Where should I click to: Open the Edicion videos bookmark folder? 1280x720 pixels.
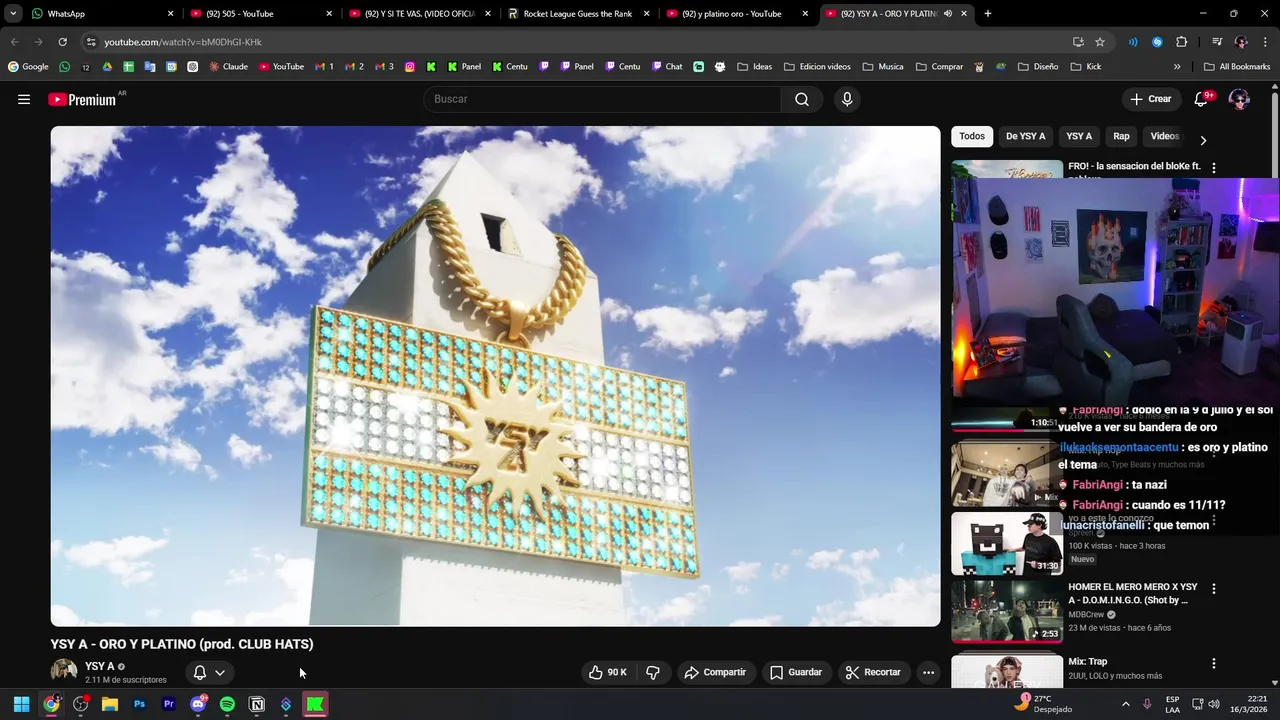[x=817, y=67]
